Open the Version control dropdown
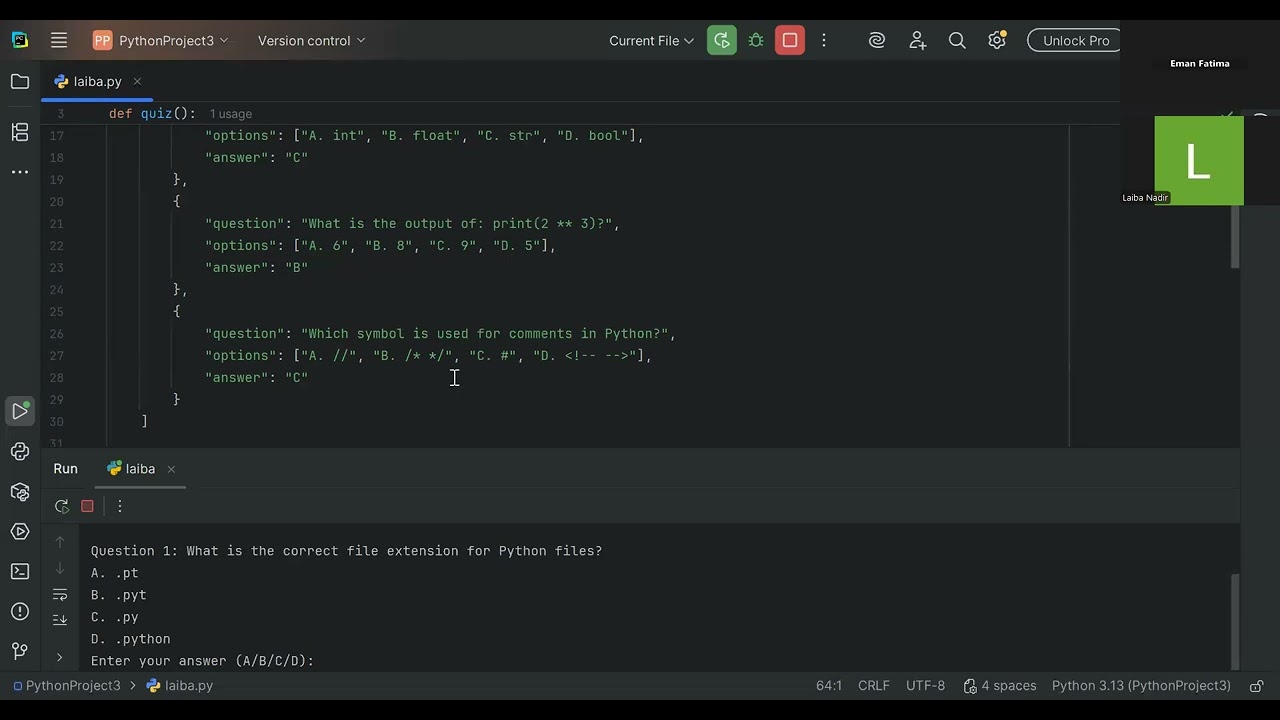The image size is (1280, 720). (312, 41)
